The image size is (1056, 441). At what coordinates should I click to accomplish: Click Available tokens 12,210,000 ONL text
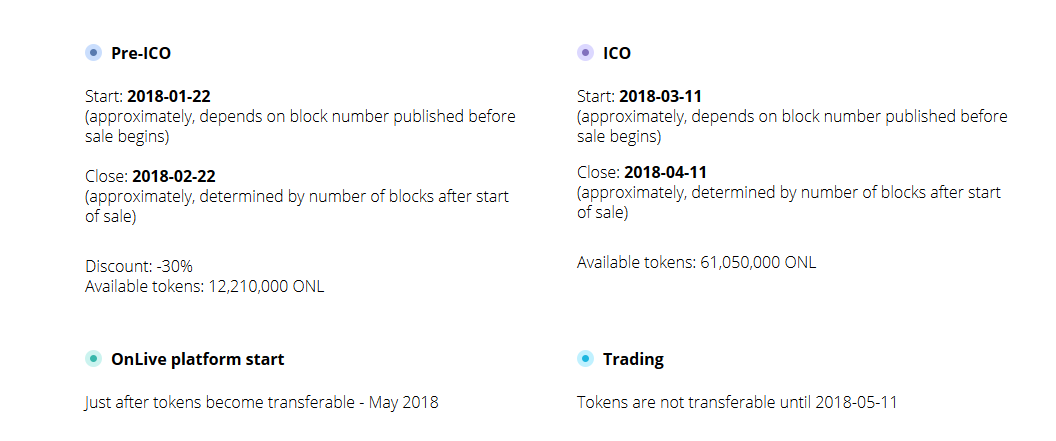(205, 286)
